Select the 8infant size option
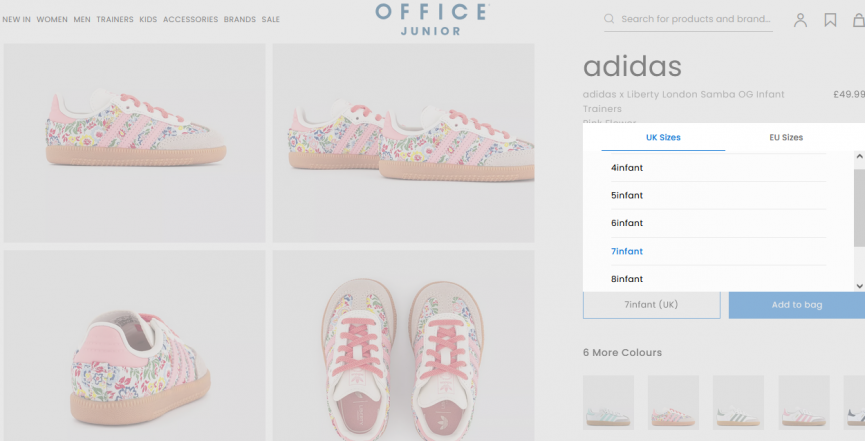865x441 pixels. pos(627,279)
